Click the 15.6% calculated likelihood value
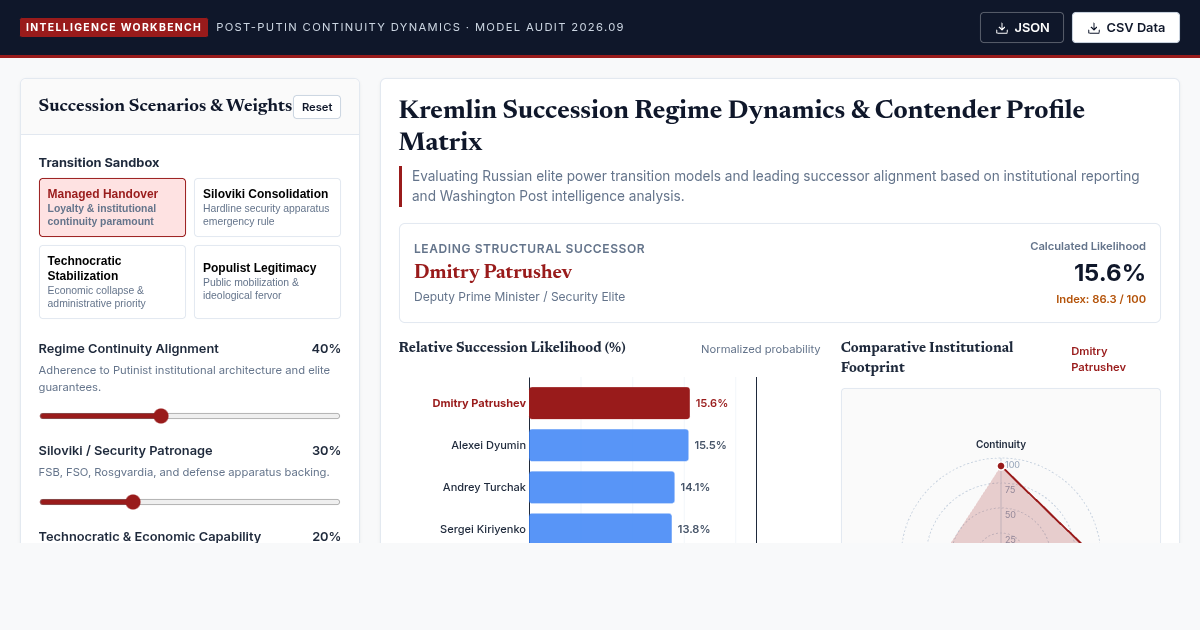 1110,273
